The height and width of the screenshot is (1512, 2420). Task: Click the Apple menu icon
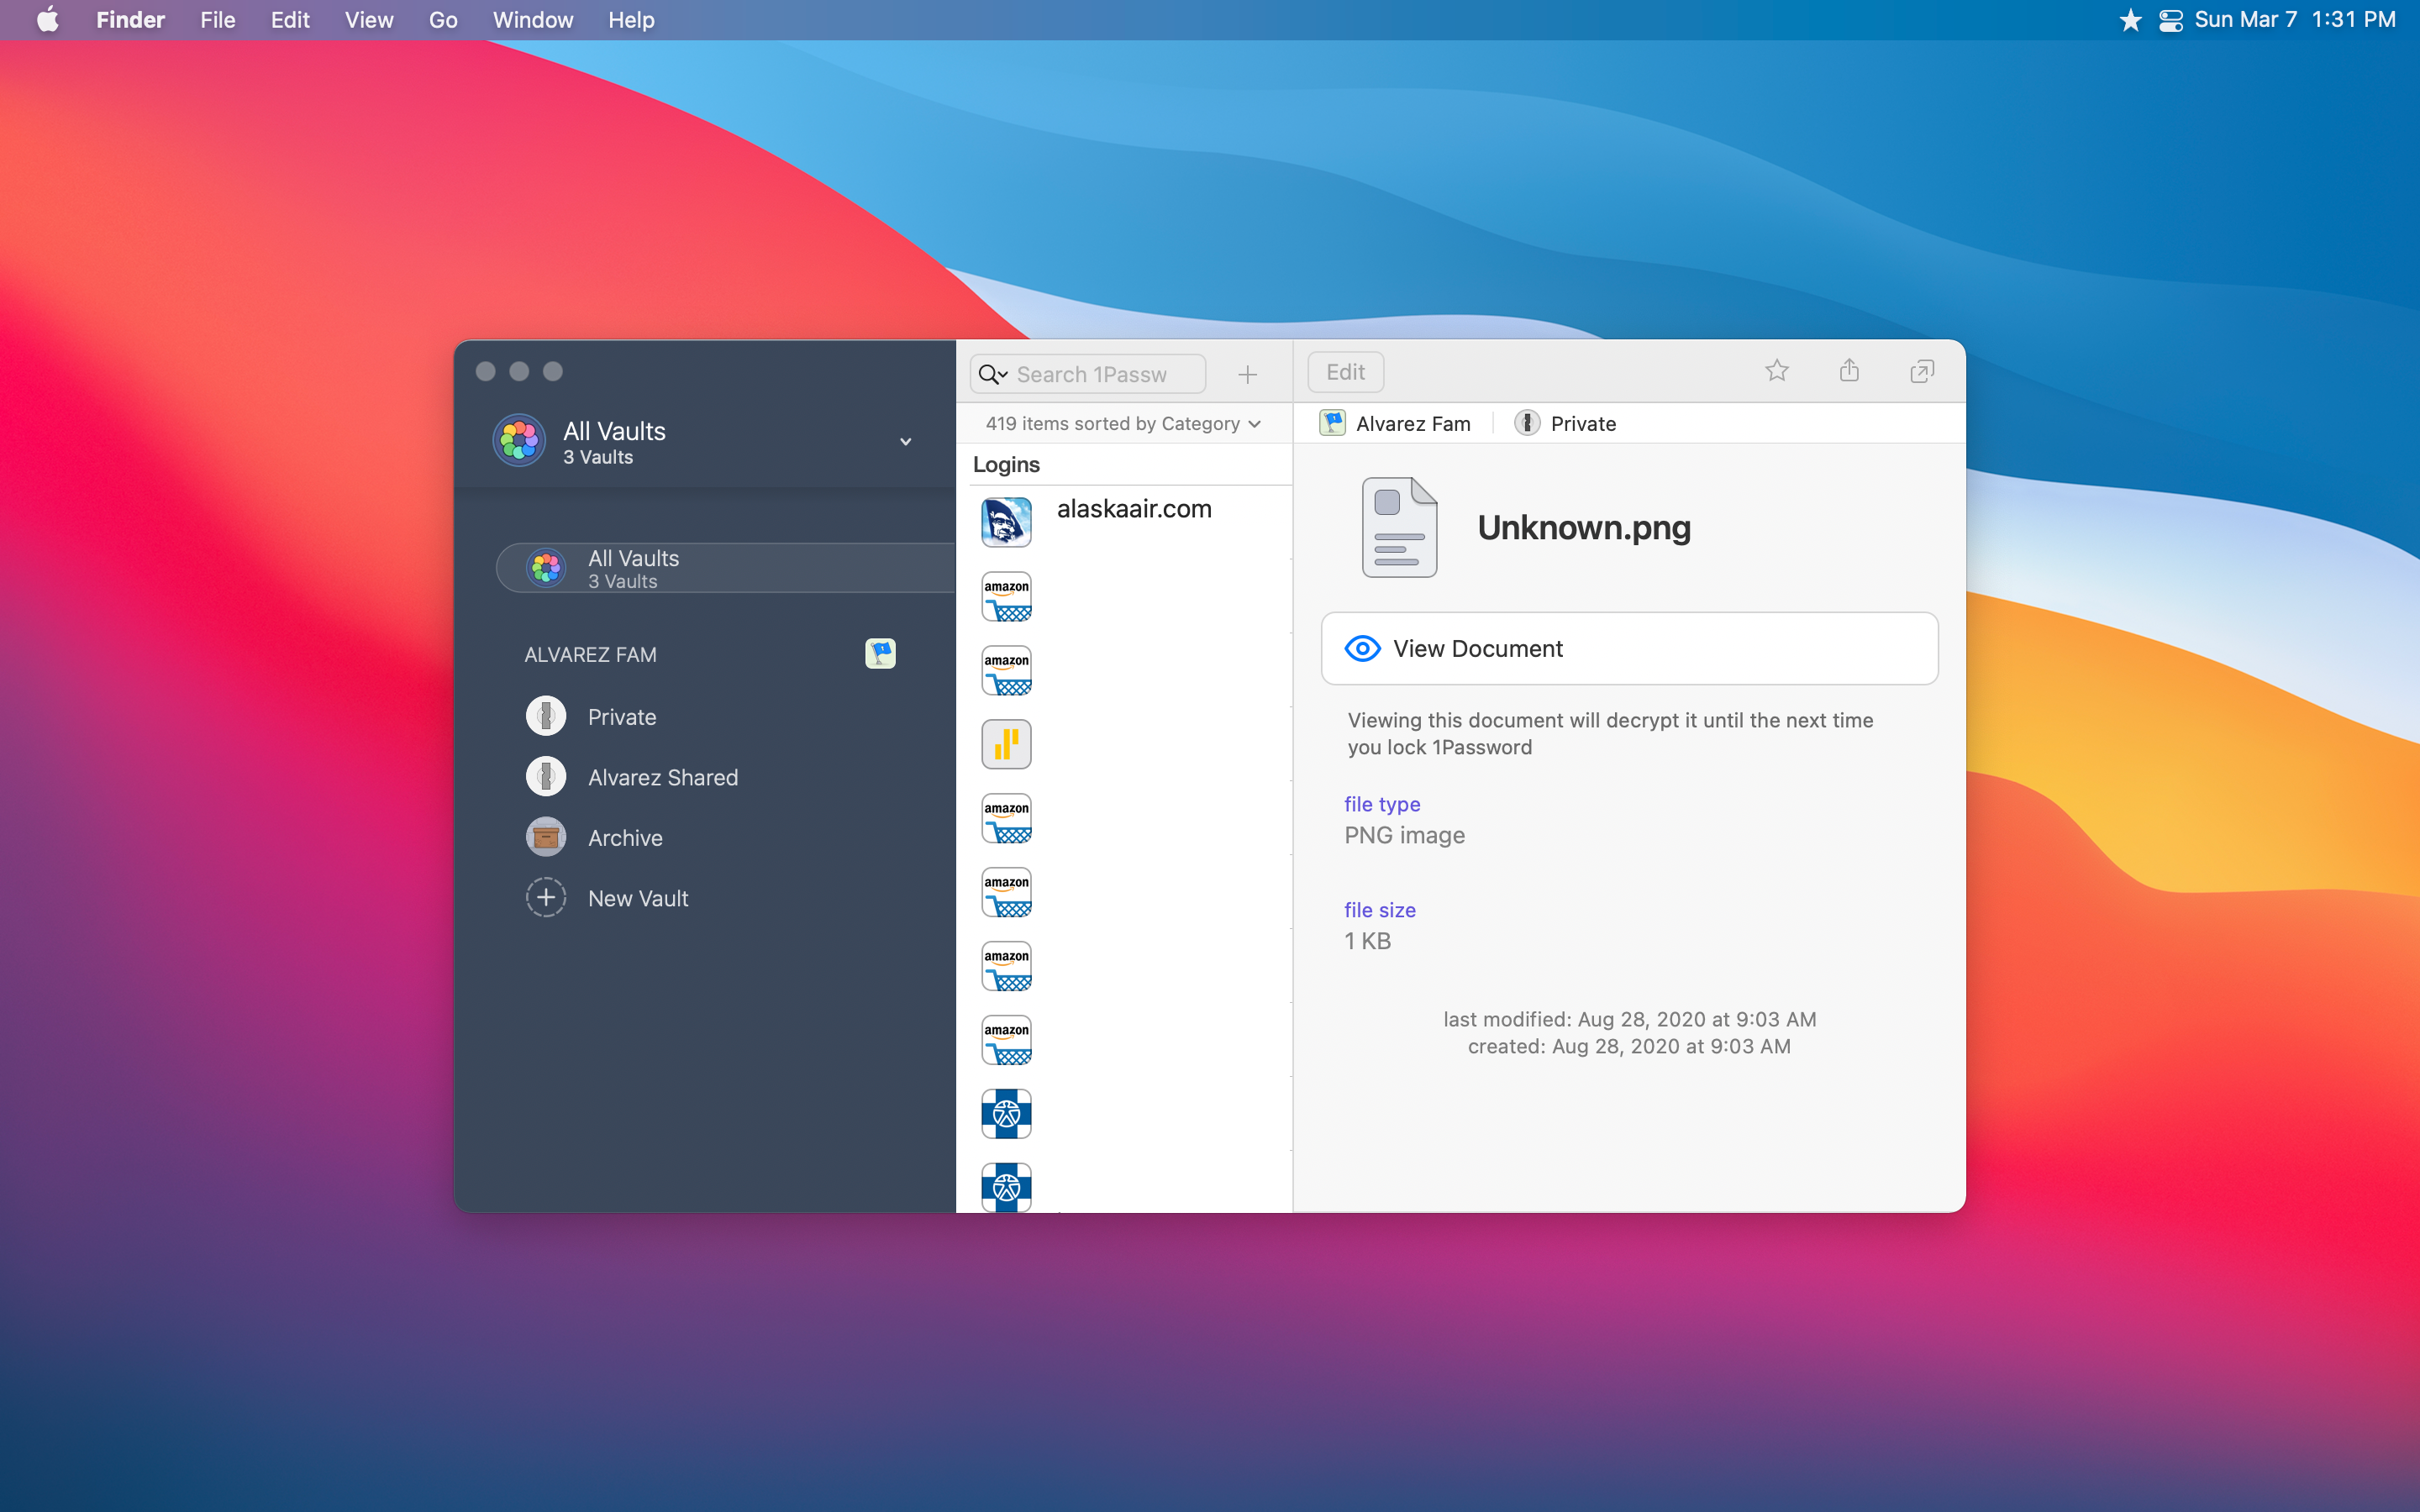click(x=47, y=20)
